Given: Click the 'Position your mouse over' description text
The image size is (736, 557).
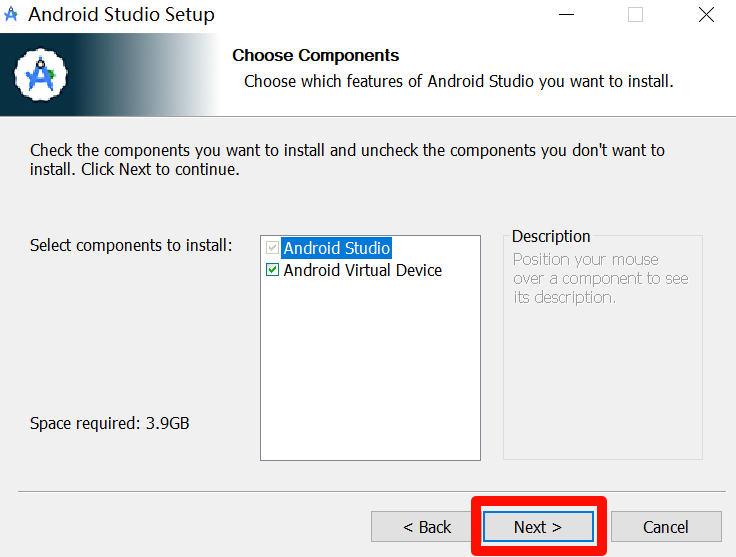Looking at the screenshot, I should [x=601, y=278].
